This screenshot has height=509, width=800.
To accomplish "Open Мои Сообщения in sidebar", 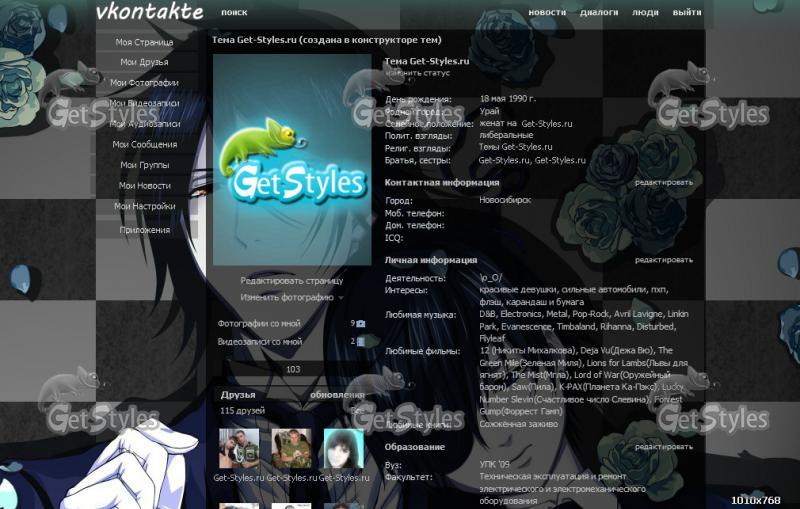I will tap(144, 144).
